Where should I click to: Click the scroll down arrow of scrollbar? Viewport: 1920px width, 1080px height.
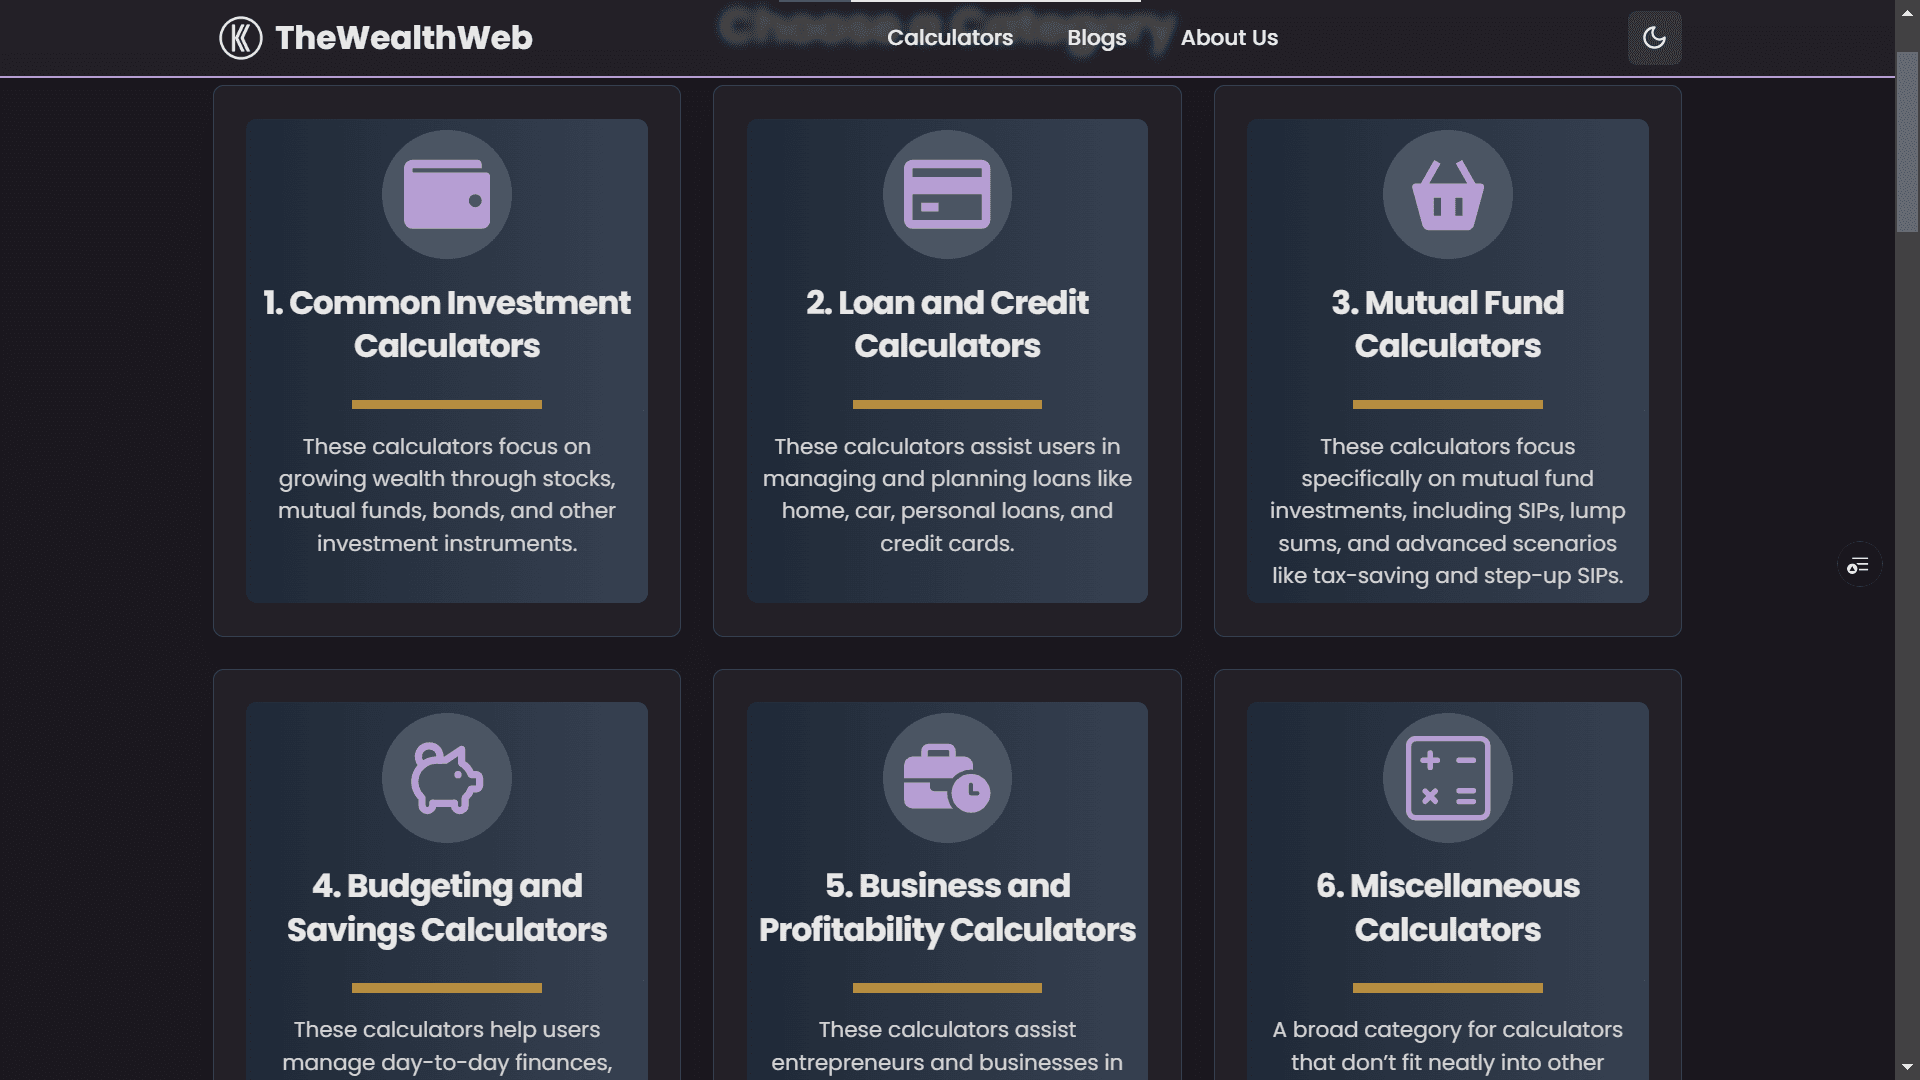pyautogui.click(x=1907, y=1067)
